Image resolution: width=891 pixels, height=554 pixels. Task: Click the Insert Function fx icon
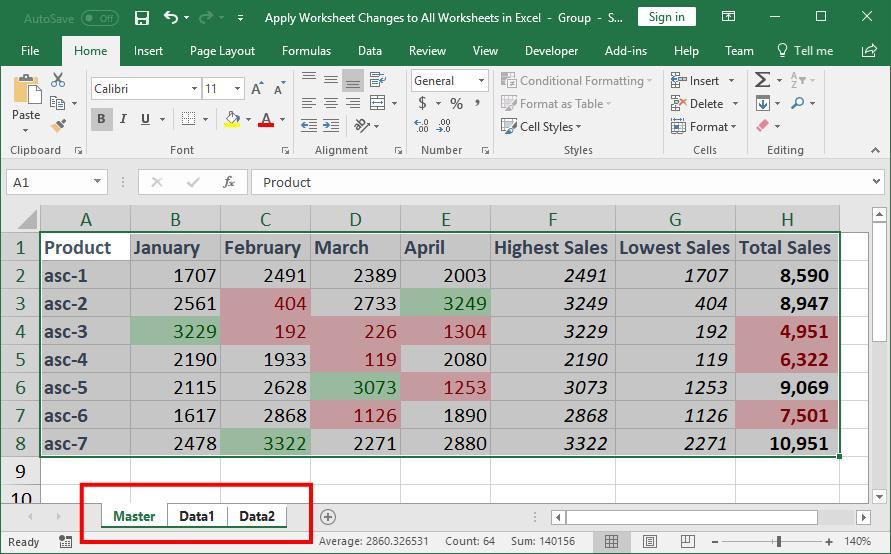(229, 182)
